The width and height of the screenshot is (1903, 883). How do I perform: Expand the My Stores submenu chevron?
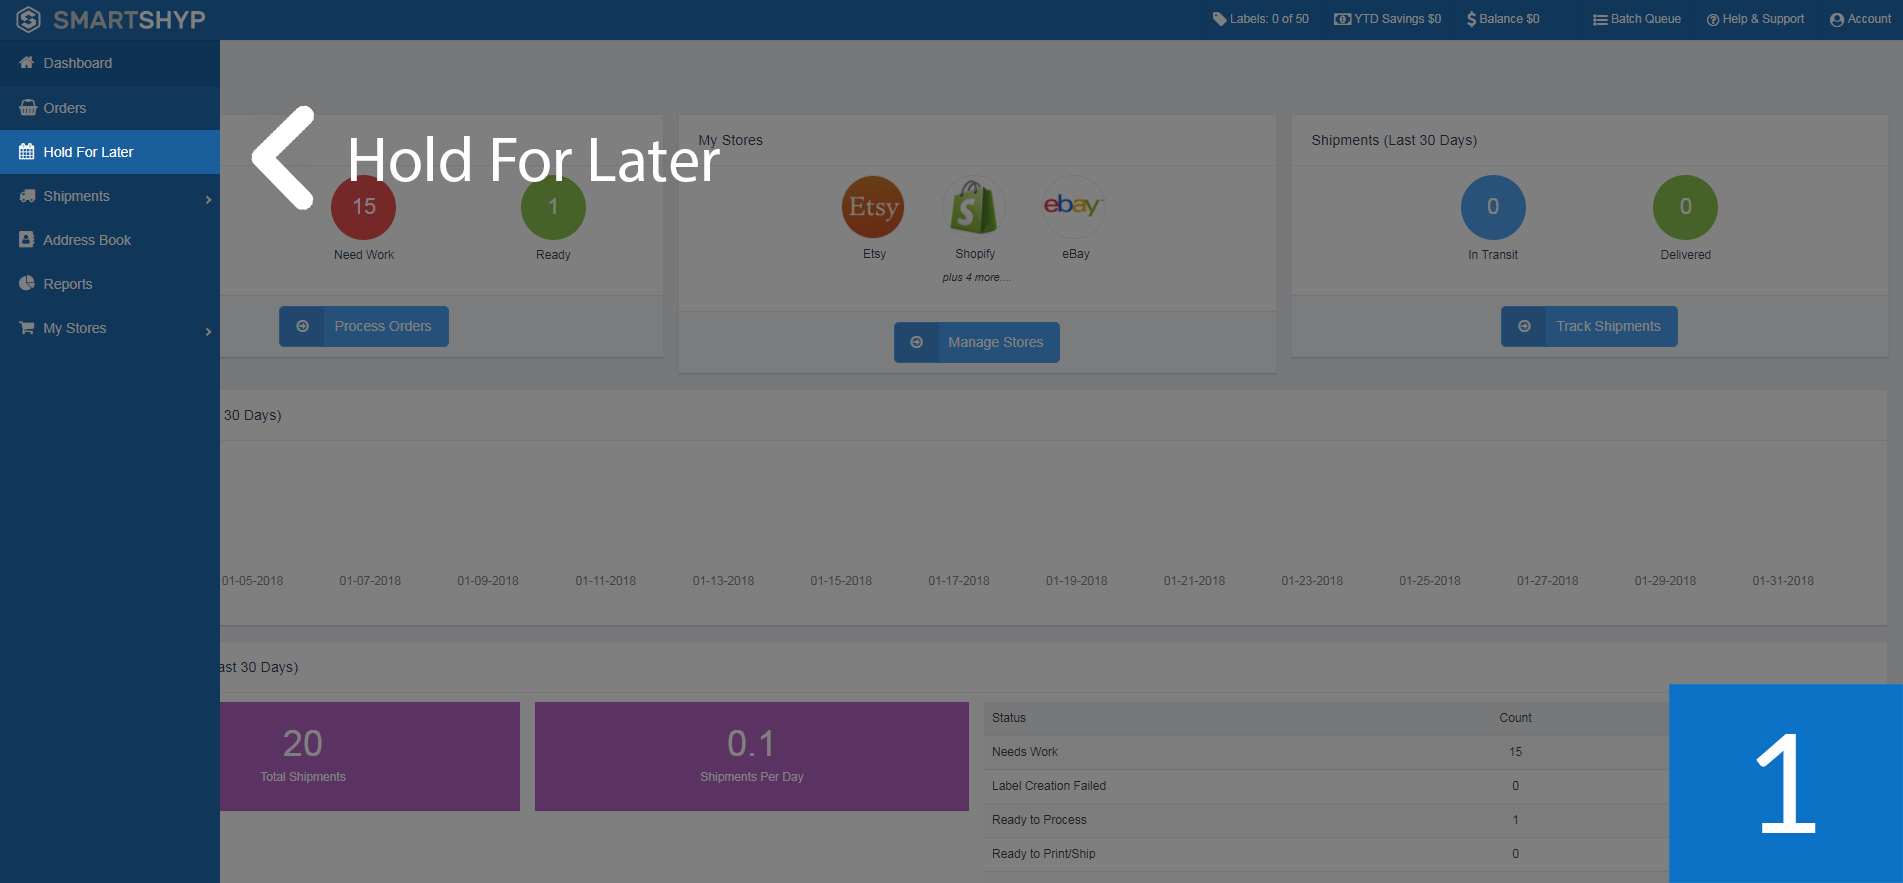click(208, 332)
